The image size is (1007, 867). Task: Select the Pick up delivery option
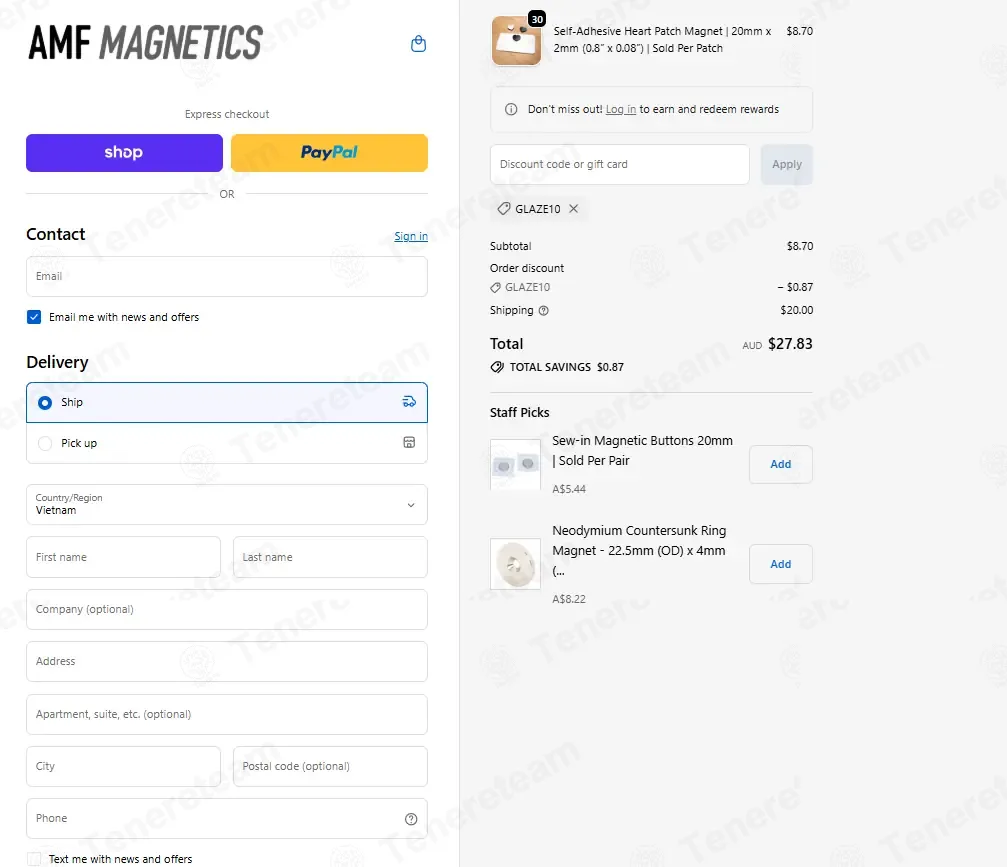tap(227, 443)
